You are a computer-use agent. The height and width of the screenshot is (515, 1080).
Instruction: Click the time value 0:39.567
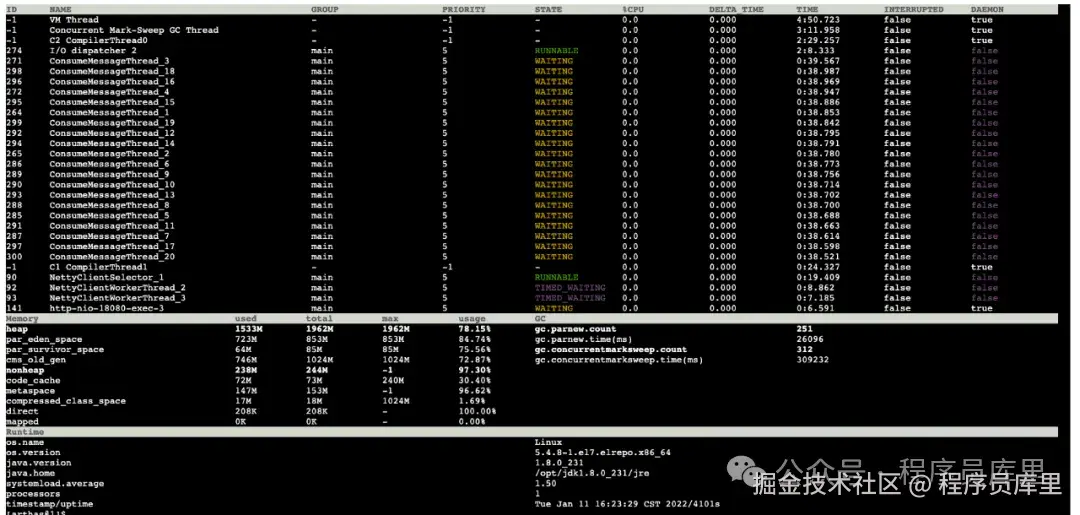(x=818, y=61)
